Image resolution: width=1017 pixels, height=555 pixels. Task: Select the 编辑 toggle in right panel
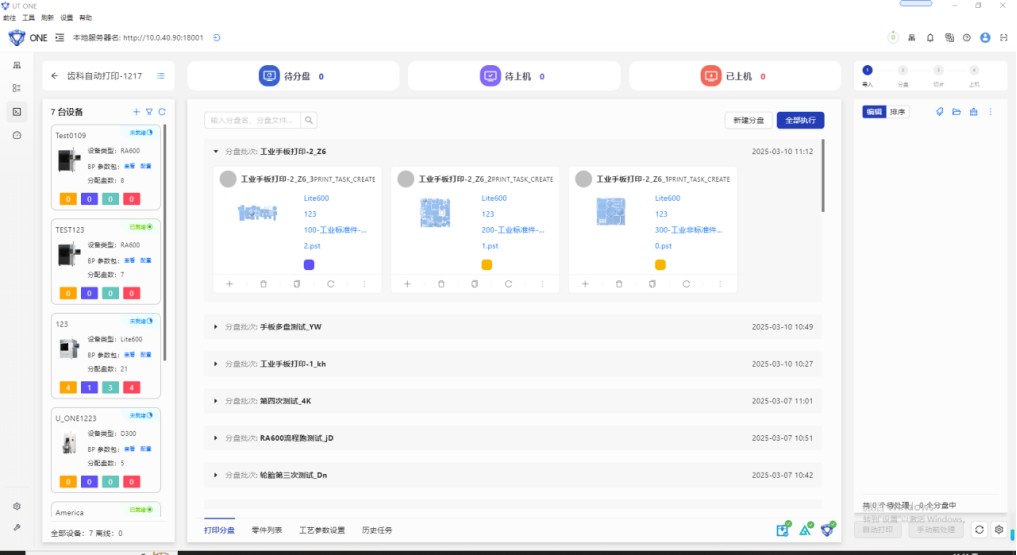pyautogui.click(x=874, y=112)
